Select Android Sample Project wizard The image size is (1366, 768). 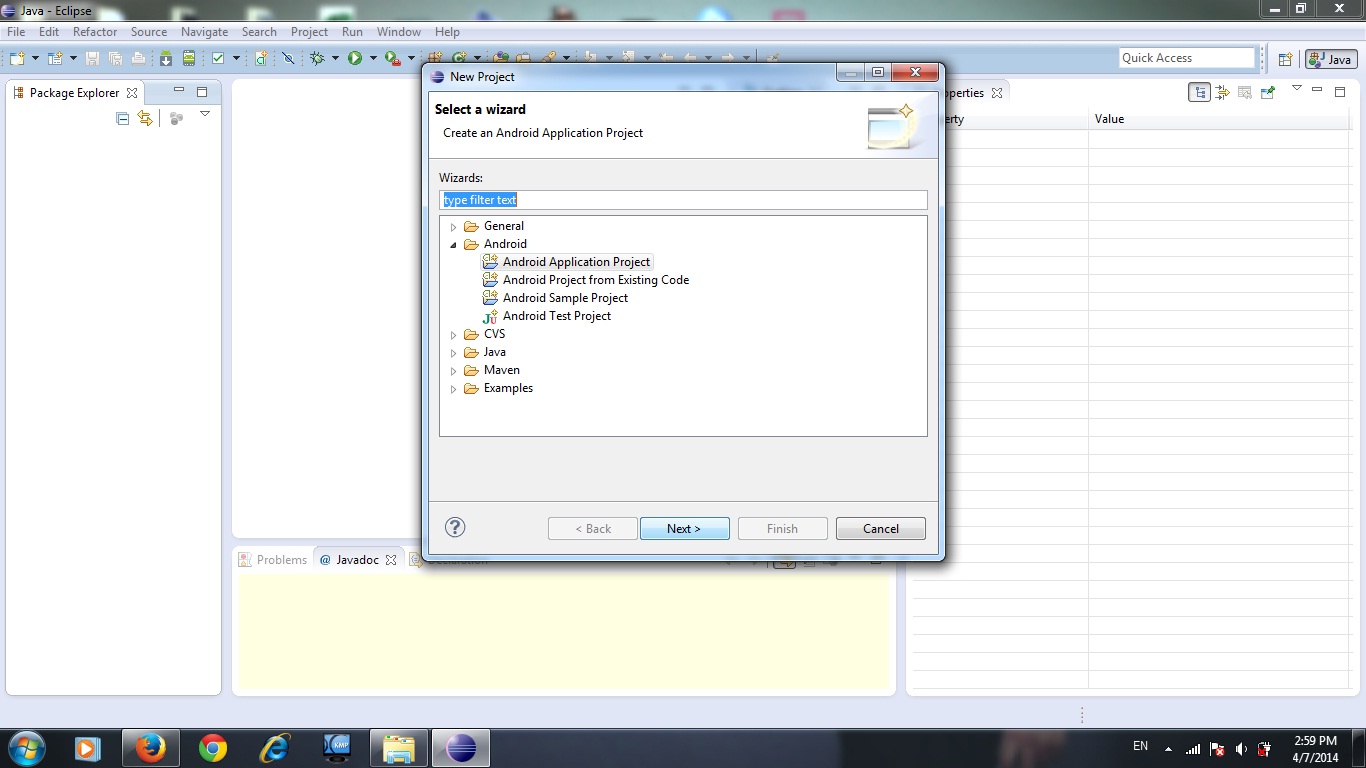[565, 298]
